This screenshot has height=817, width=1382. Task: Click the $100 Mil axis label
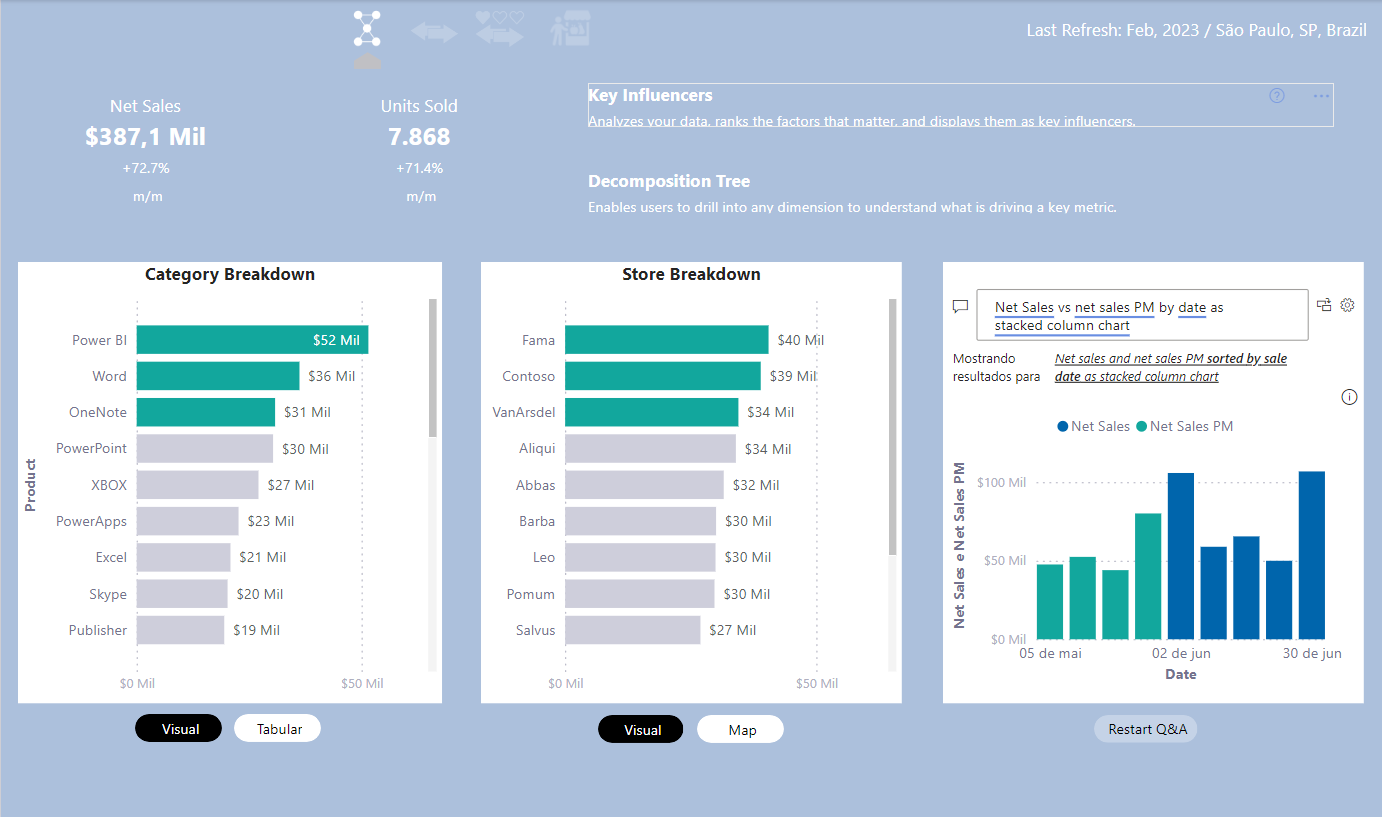tap(1001, 482)
